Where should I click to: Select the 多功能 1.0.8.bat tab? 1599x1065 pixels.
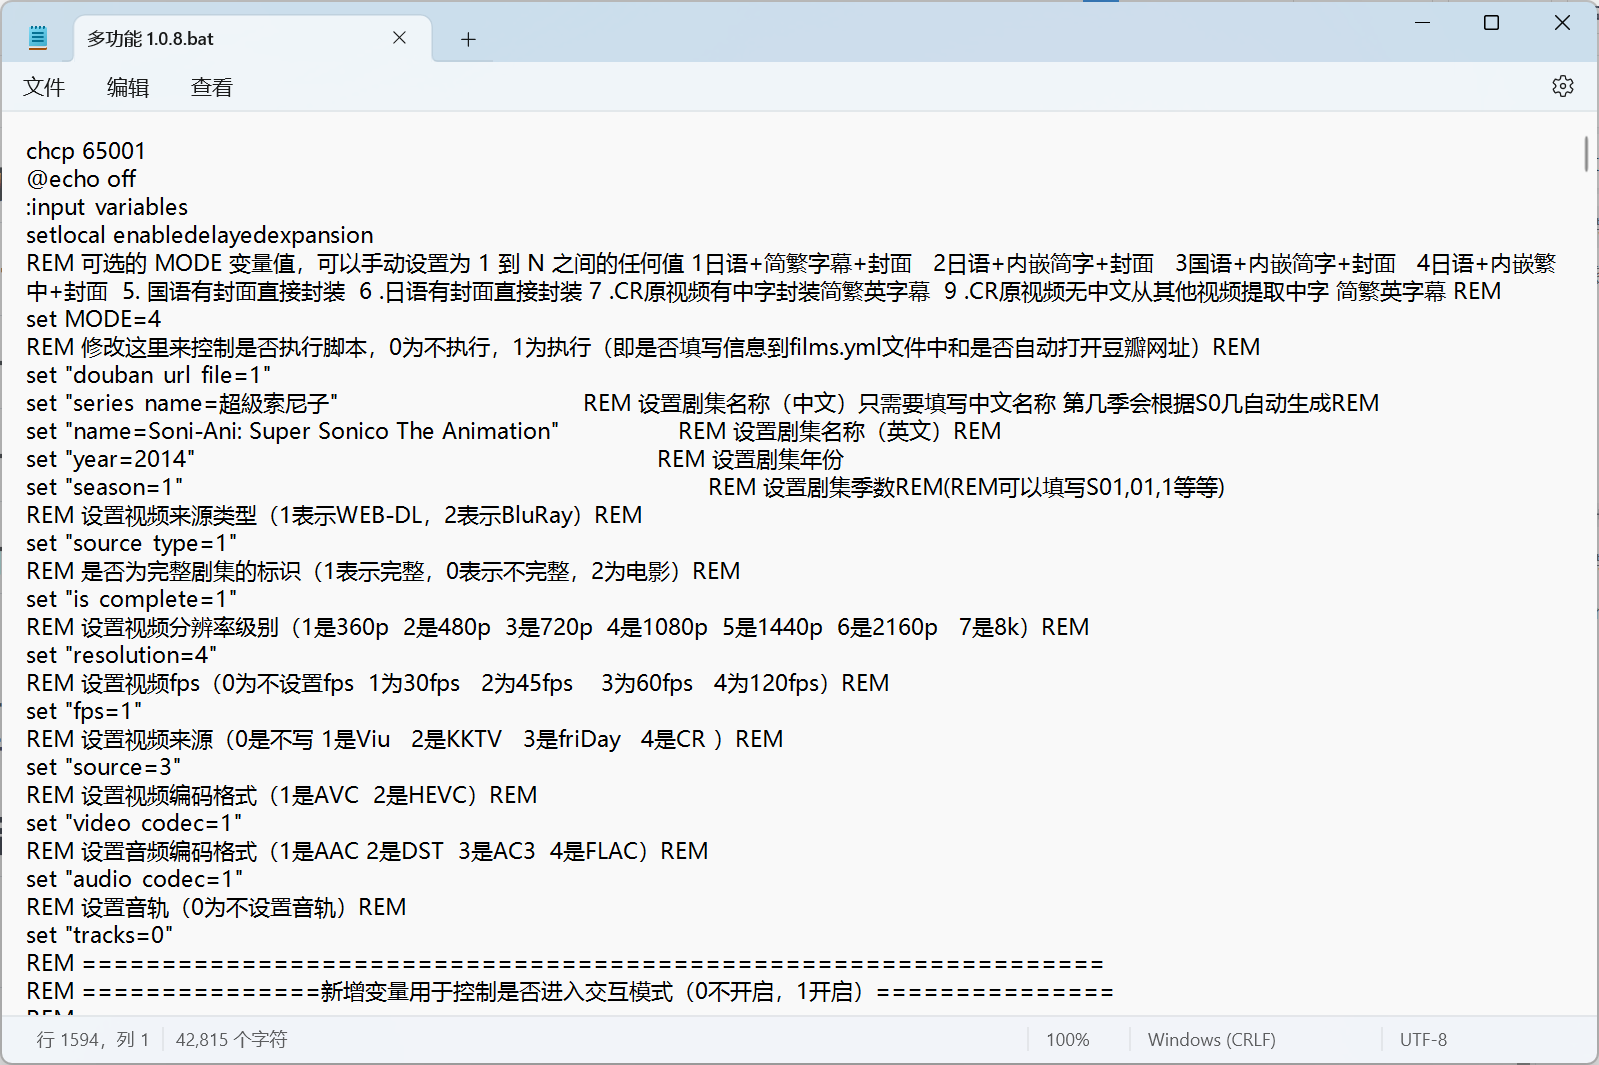click(x=200, y=39)
